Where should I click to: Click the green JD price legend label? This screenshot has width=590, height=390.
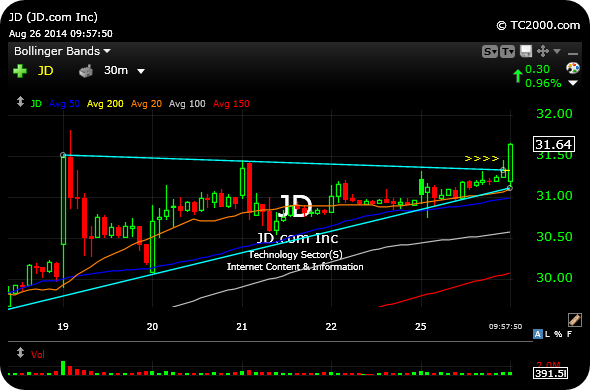pos(36,104)
